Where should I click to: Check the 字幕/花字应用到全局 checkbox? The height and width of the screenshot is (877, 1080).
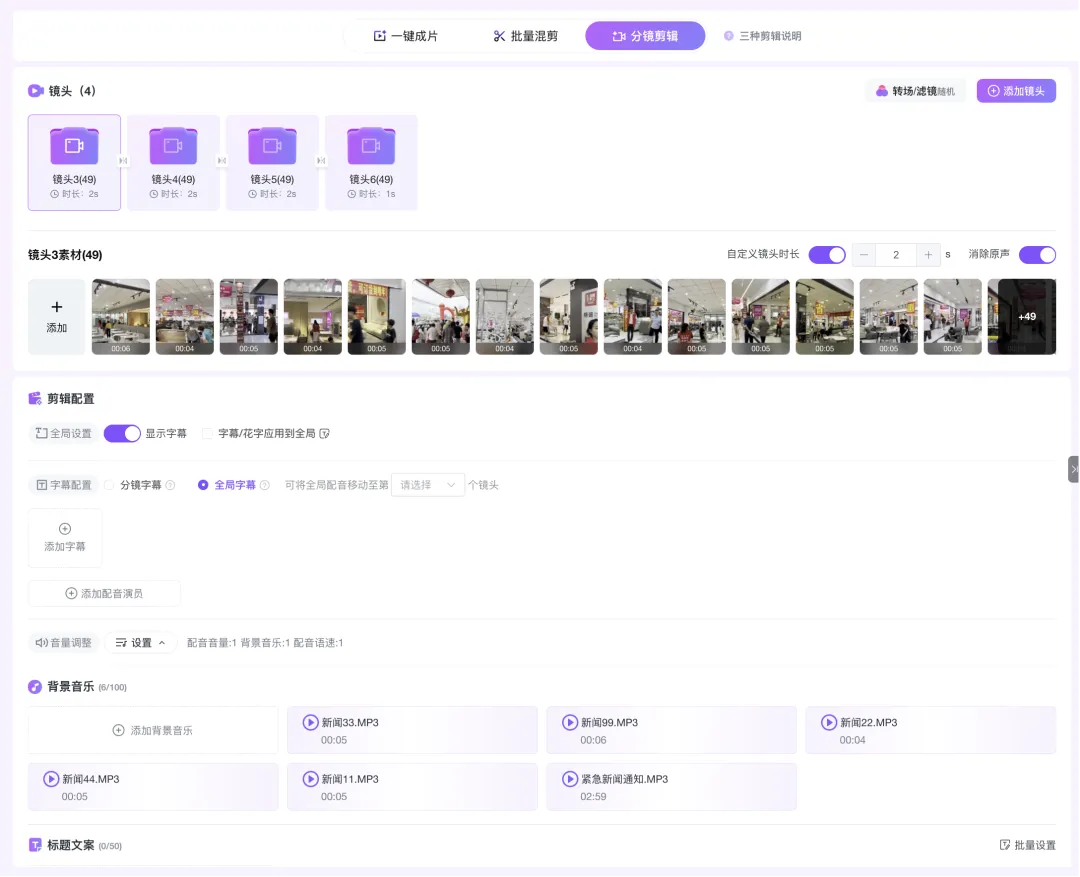click(x=207, y=433)
